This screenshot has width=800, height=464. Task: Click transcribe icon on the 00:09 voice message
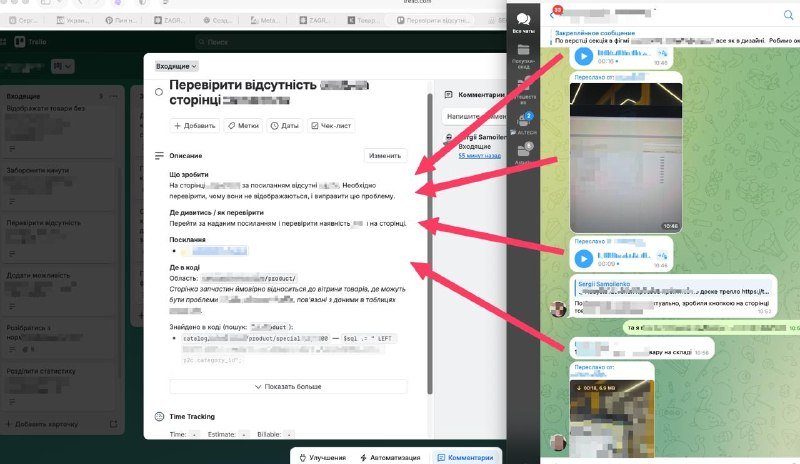coord(662,255)
